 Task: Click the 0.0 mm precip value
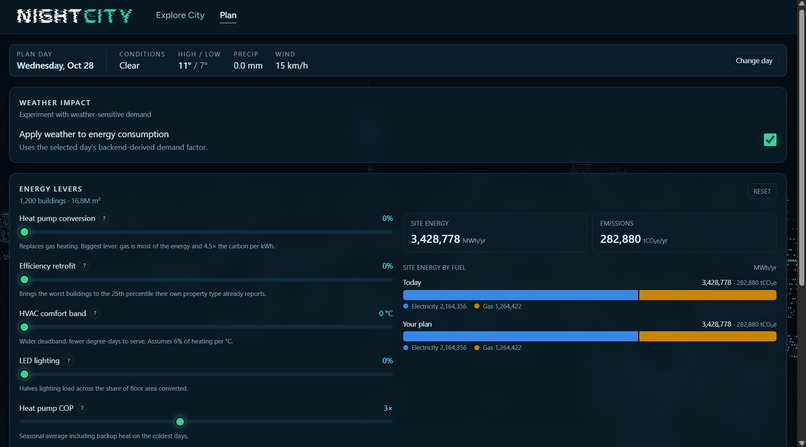[x=248, y=66]
